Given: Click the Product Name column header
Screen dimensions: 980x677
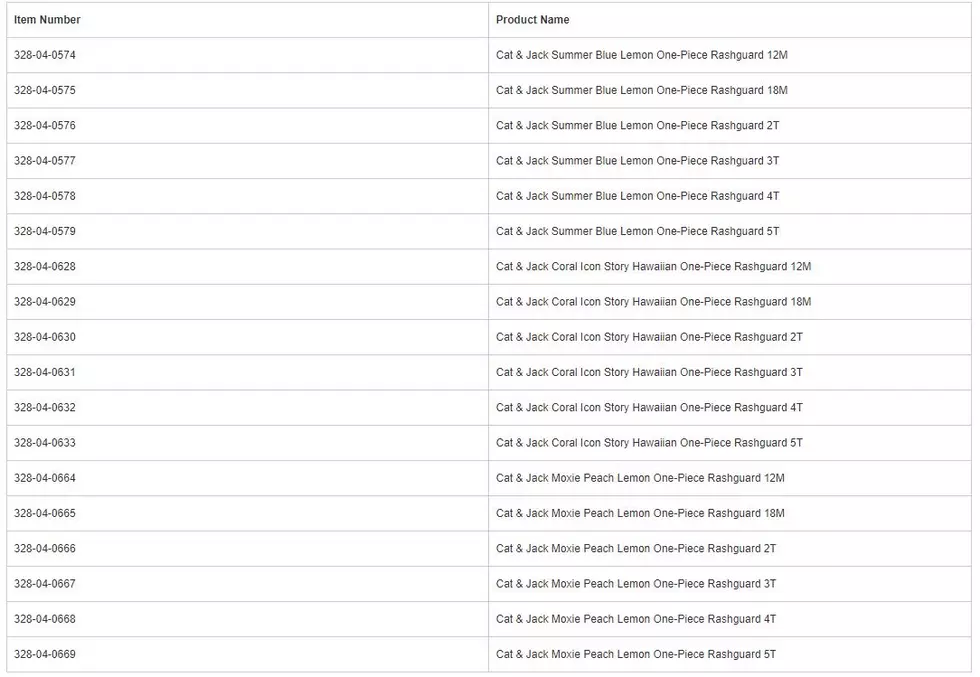Looking at the screenshot, I should [x=532, y=19].
